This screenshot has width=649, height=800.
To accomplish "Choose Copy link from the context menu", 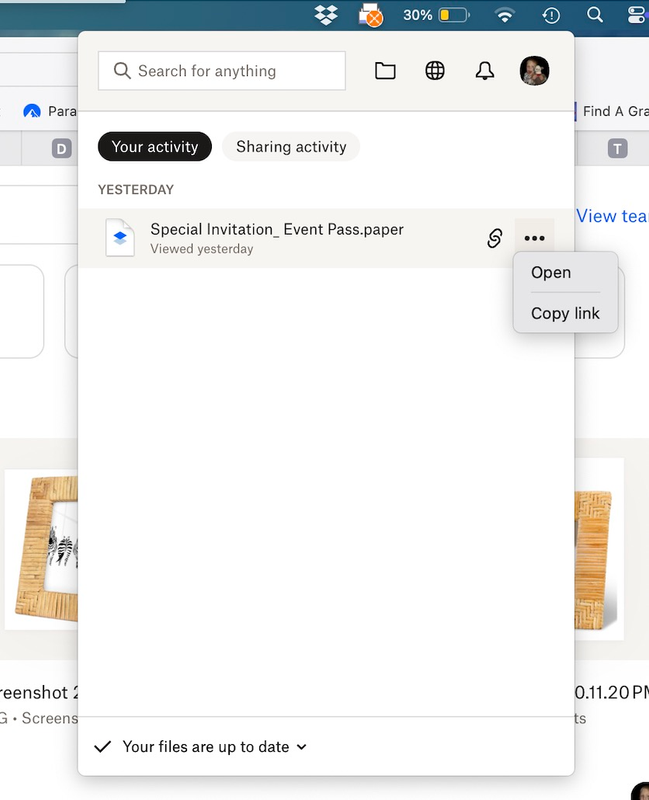I will click(x=565, y=313).
